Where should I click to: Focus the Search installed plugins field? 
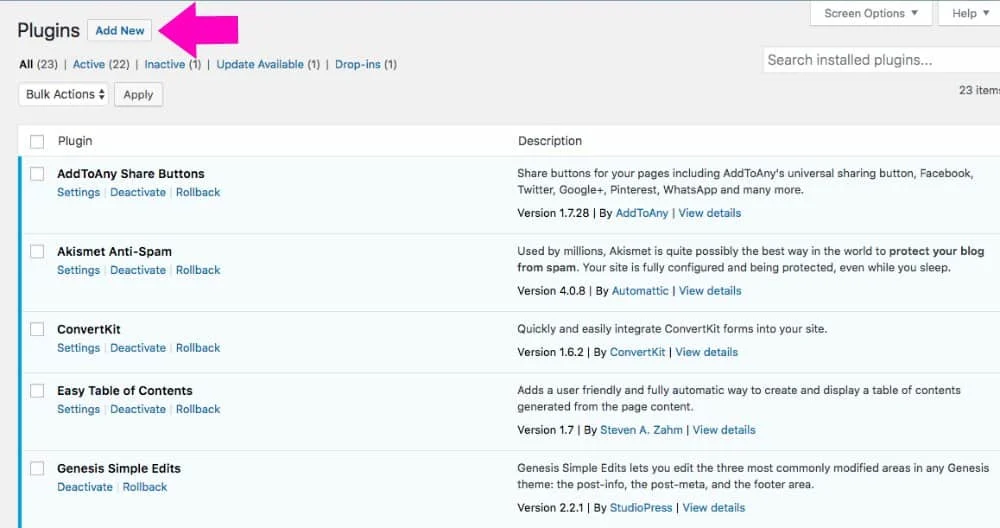[881, 60]
